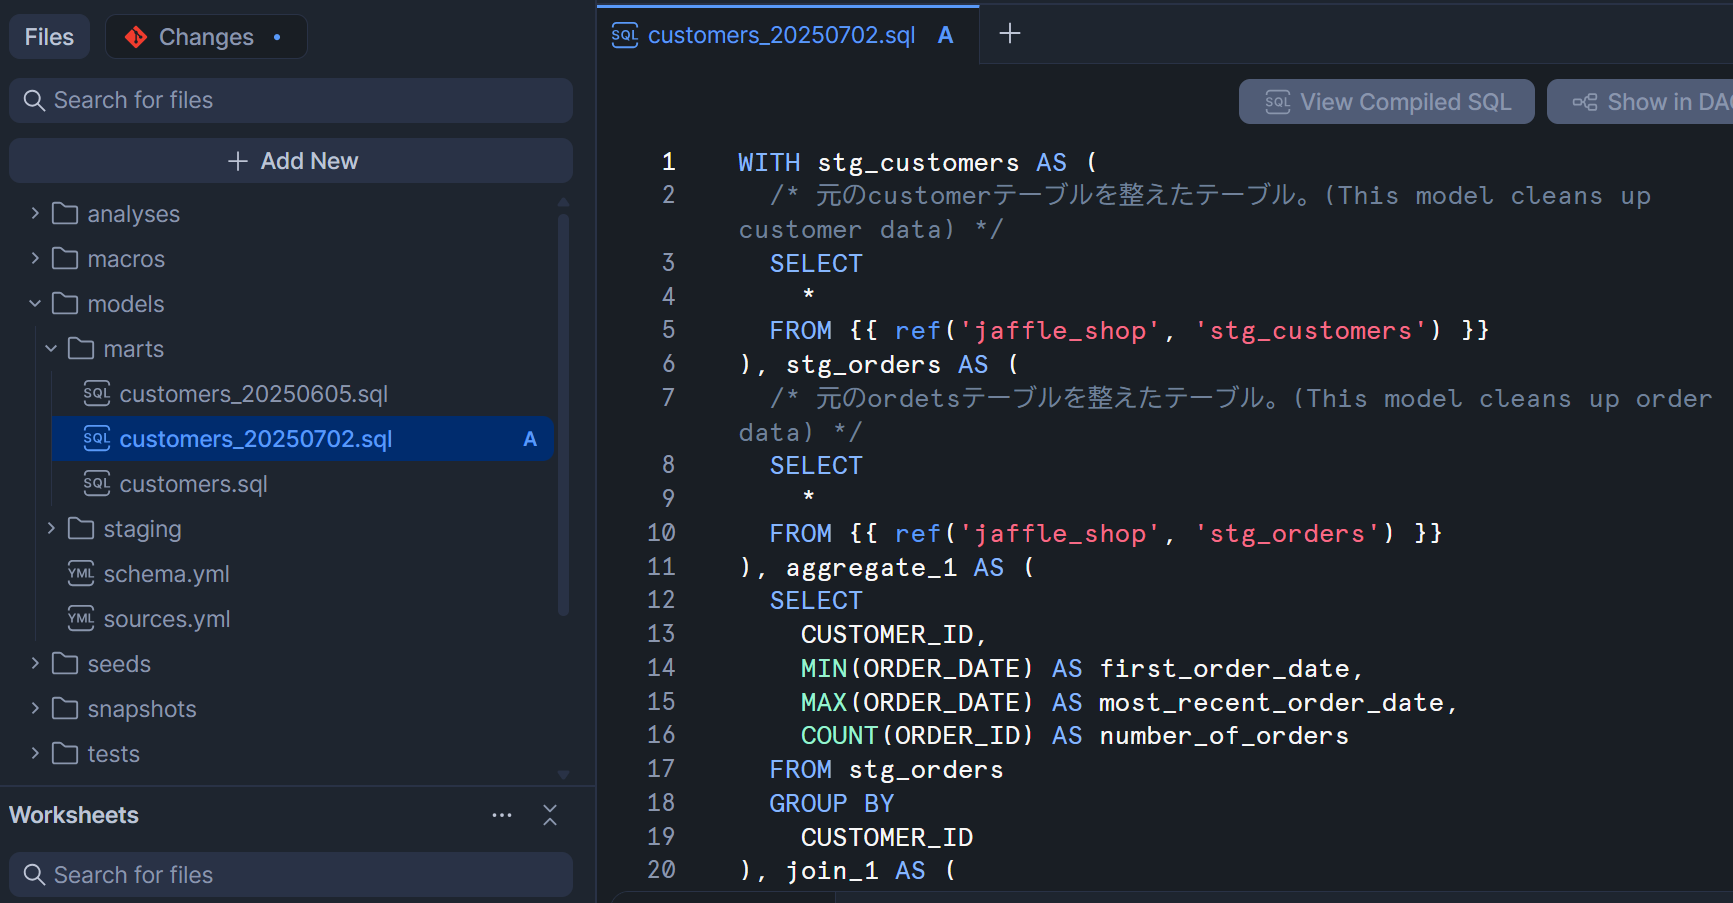Click most_recent_order_date alias on line 15
The width and height of the screenshot is (1733, 903).
coord(1272,703)
